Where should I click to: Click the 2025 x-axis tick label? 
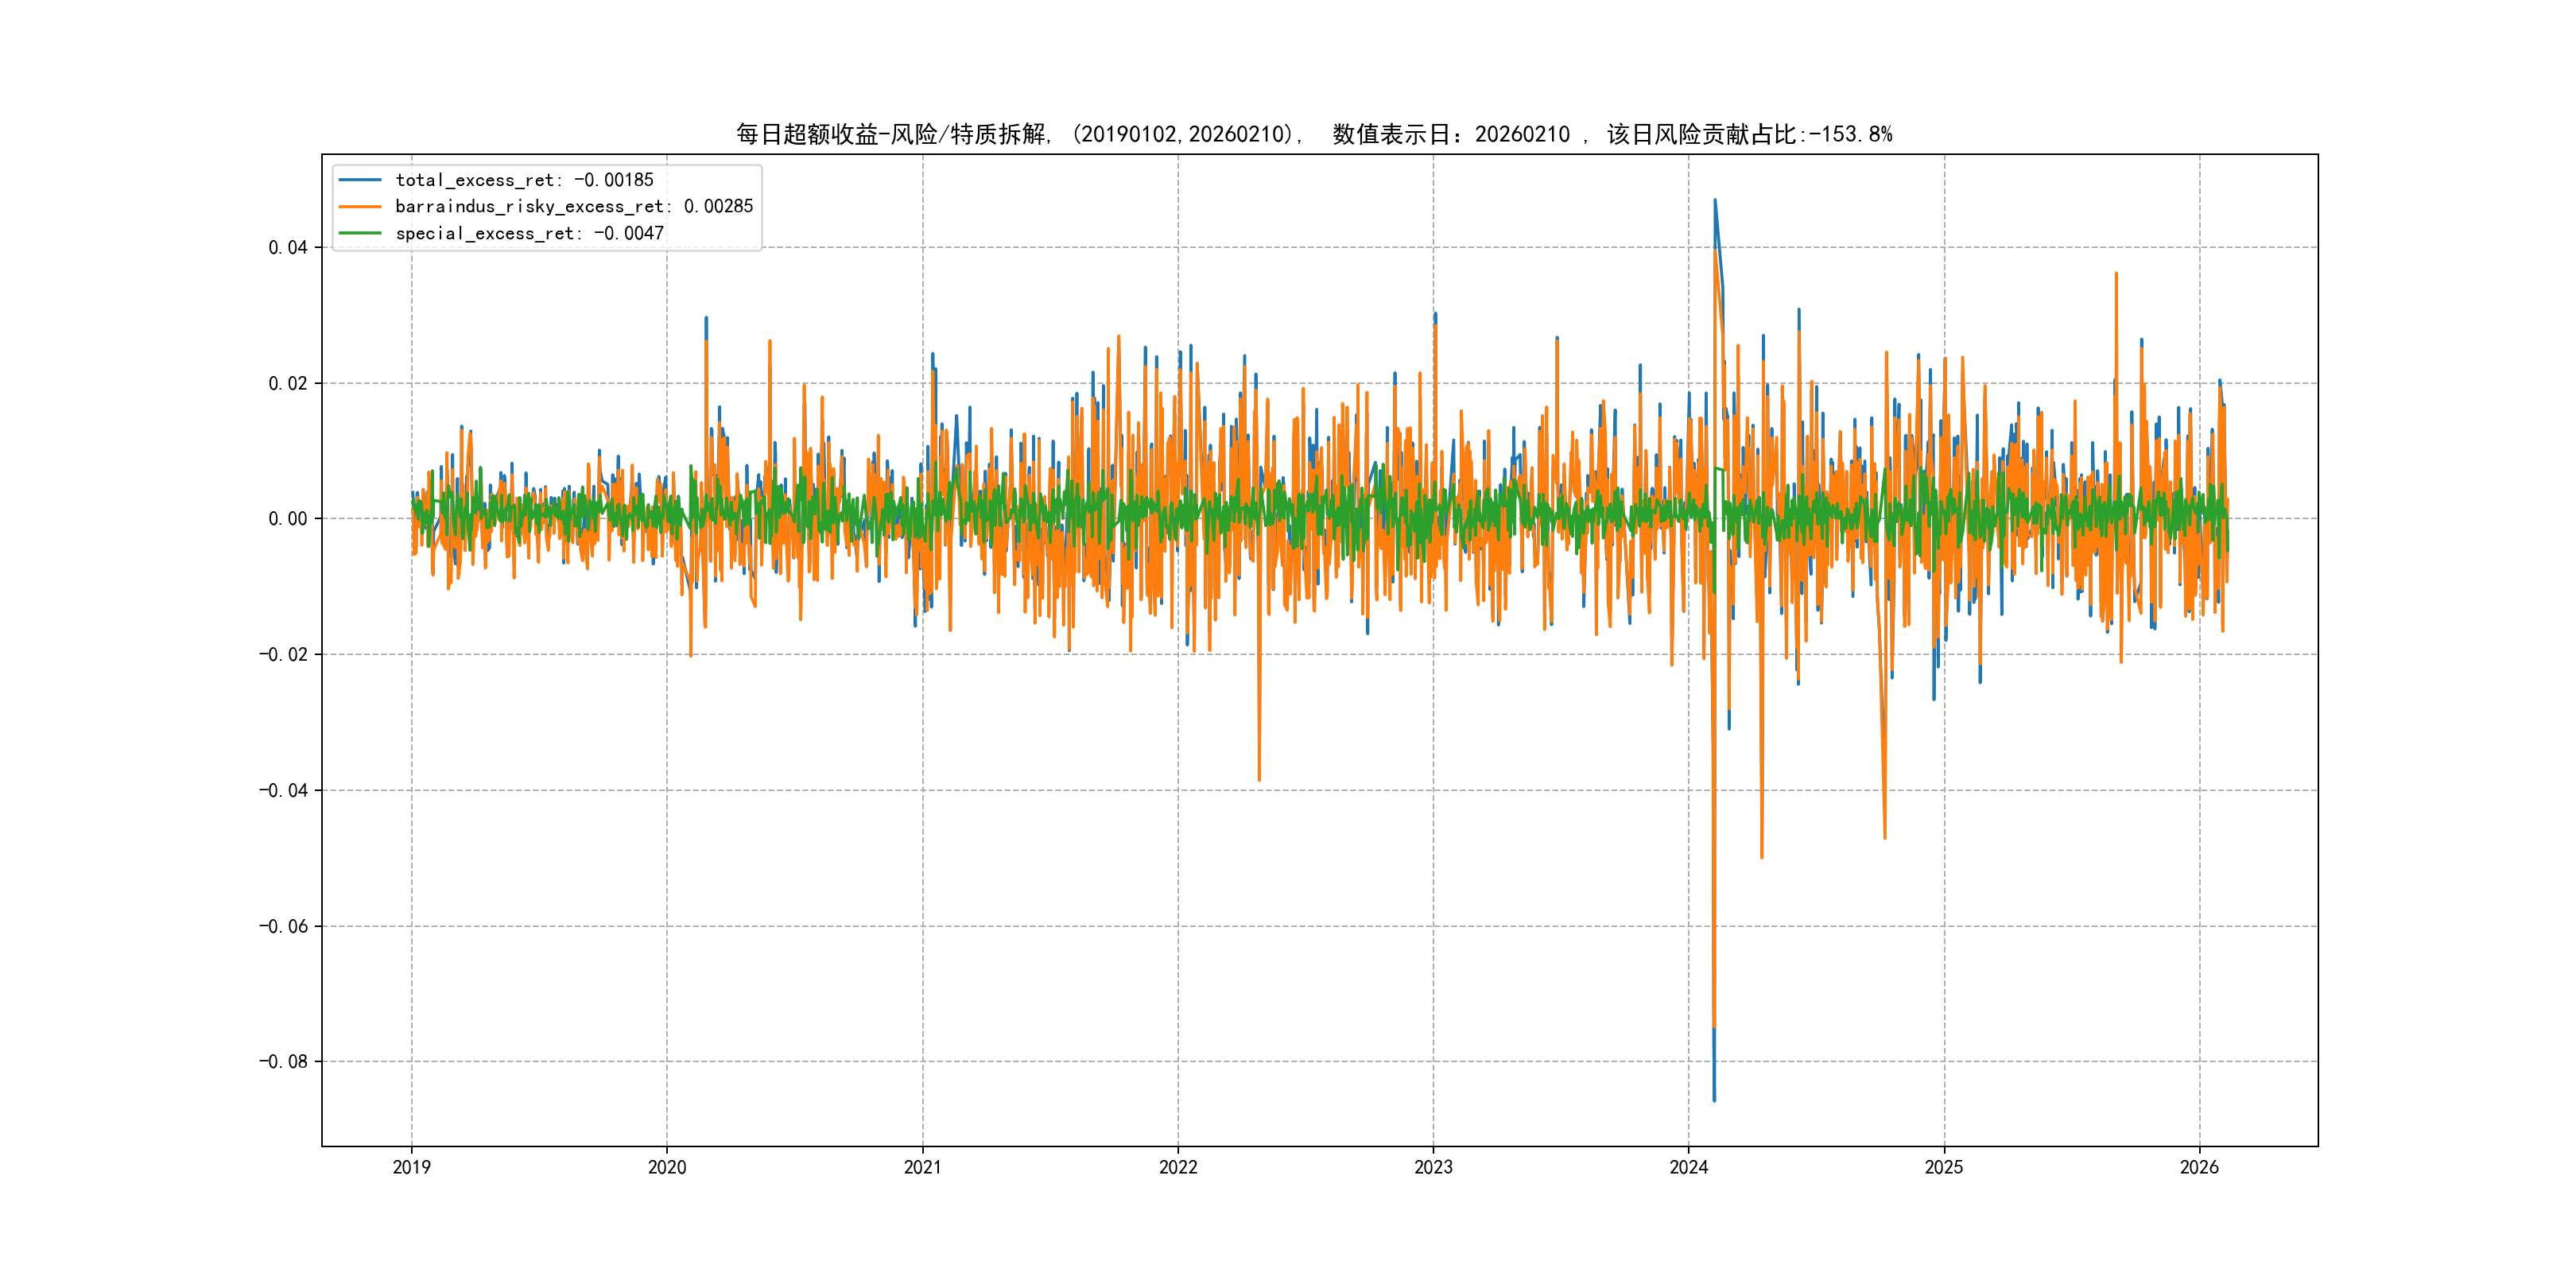pyautogui.click(x=1944, y=1167)
